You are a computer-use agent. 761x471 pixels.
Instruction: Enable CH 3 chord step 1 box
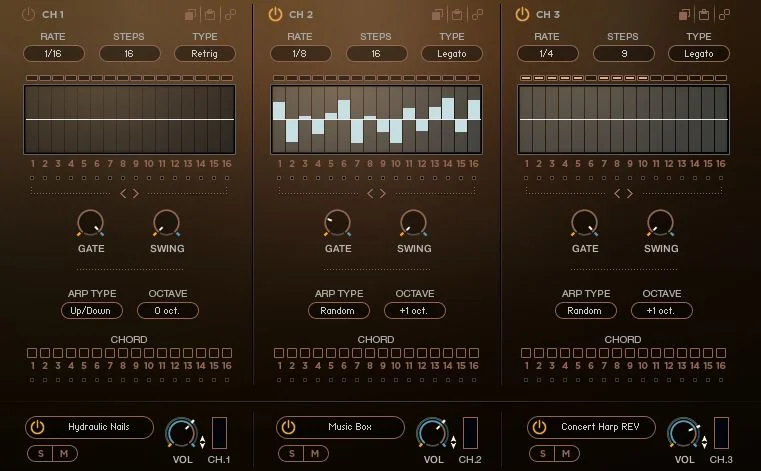526,353
